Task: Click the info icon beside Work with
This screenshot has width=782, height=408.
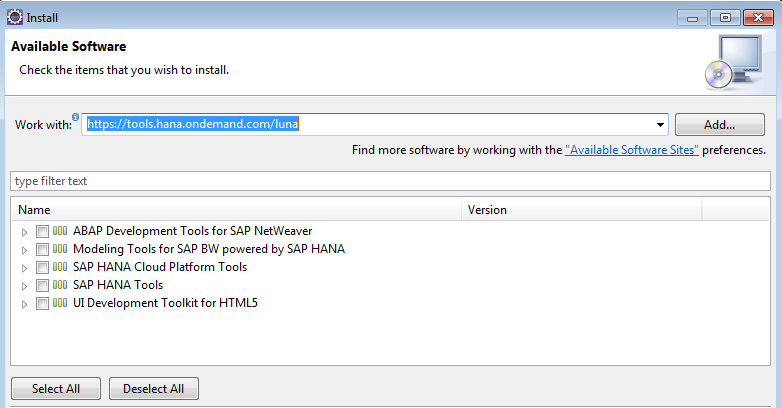Action: pos(75,117)
